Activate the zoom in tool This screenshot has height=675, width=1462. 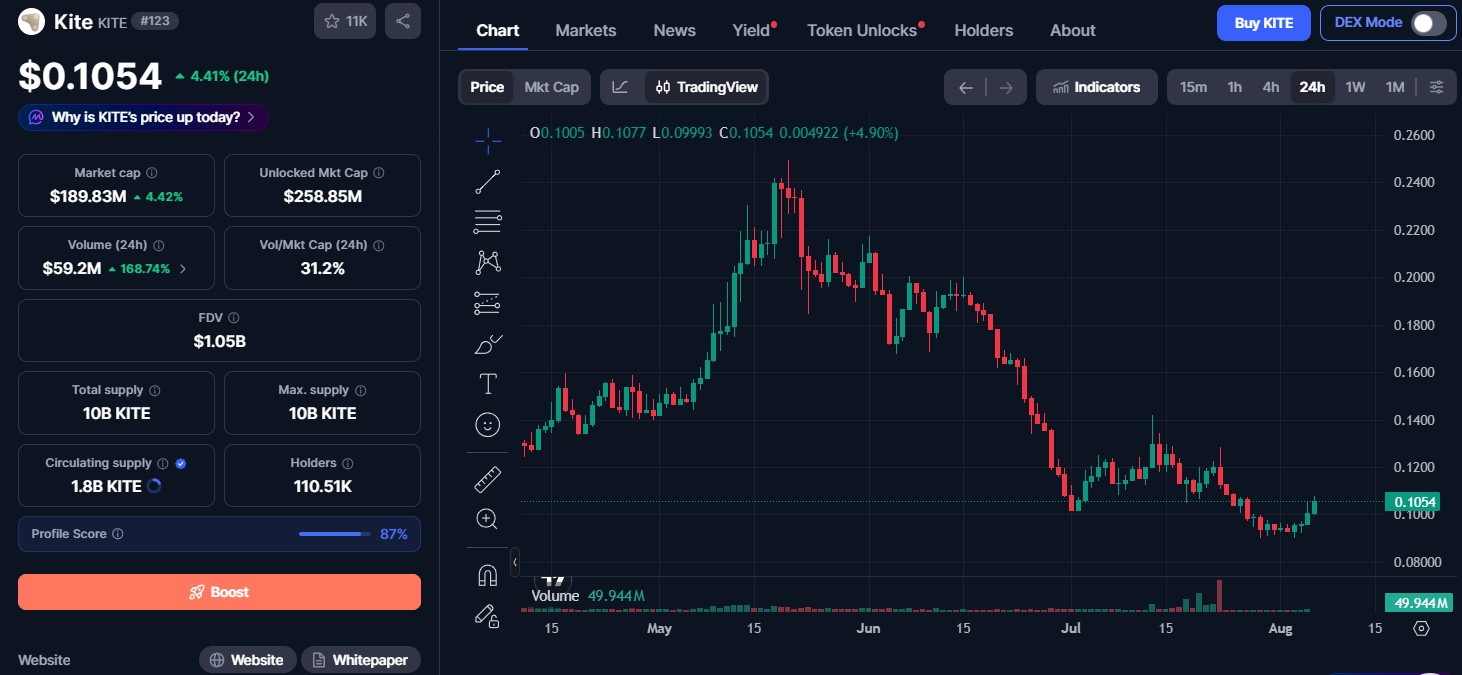click(488, 519)
